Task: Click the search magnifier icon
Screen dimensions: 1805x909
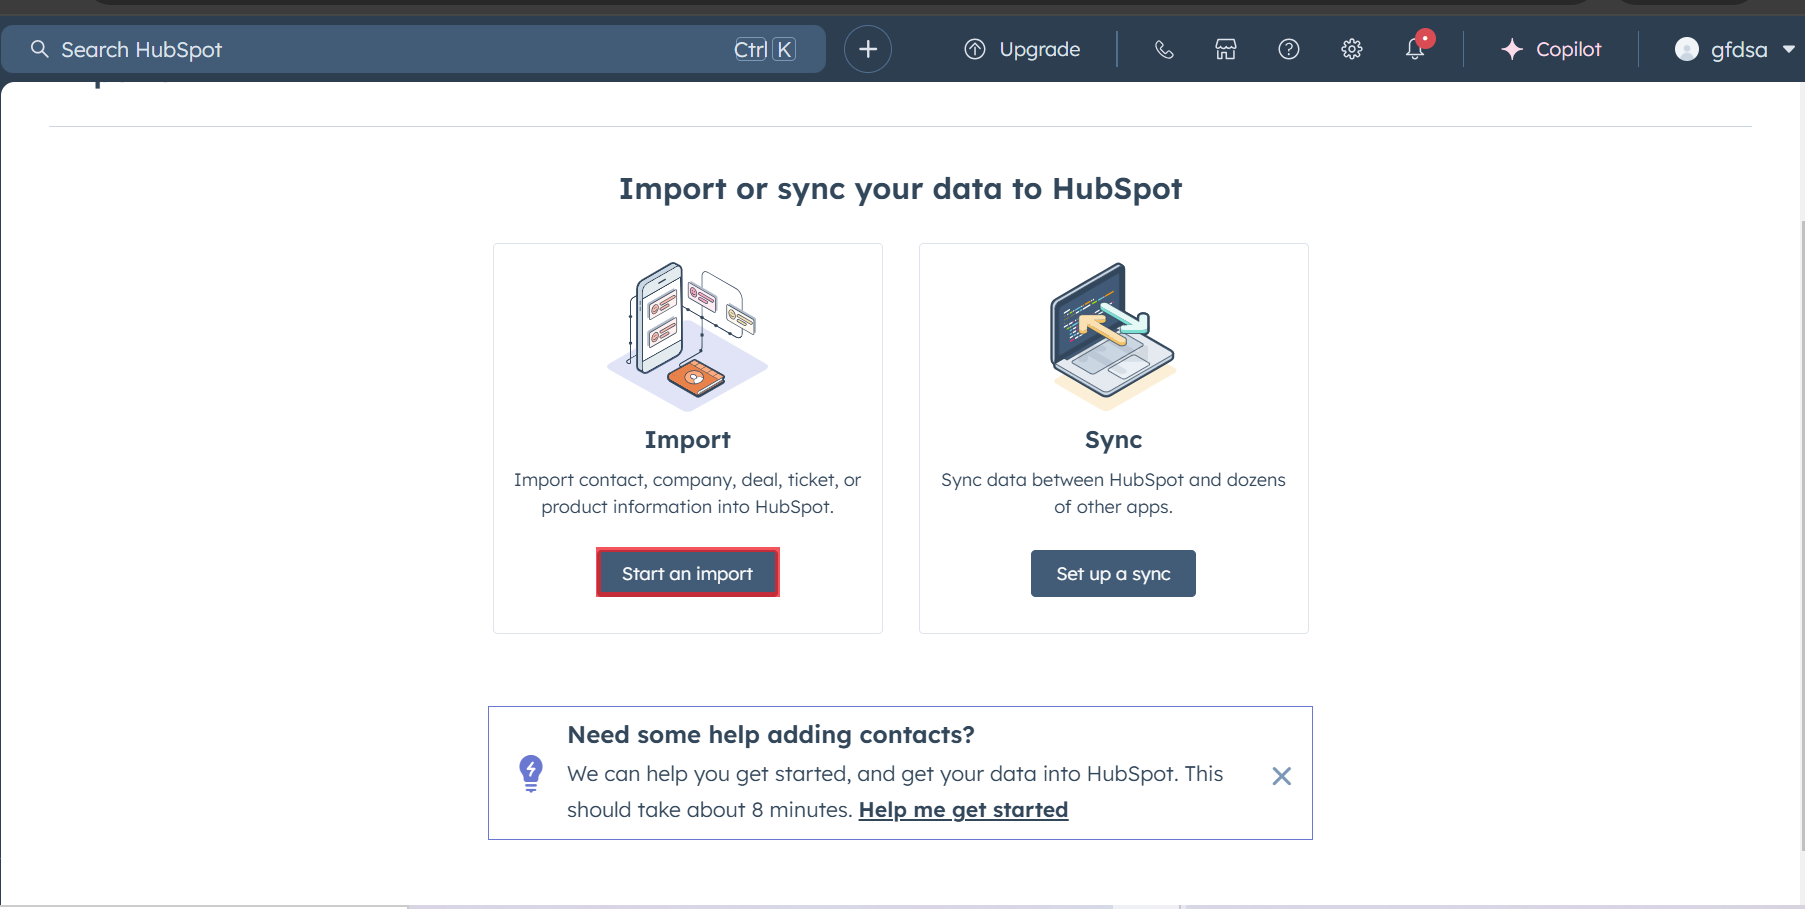Action: (x=39, y=49)
